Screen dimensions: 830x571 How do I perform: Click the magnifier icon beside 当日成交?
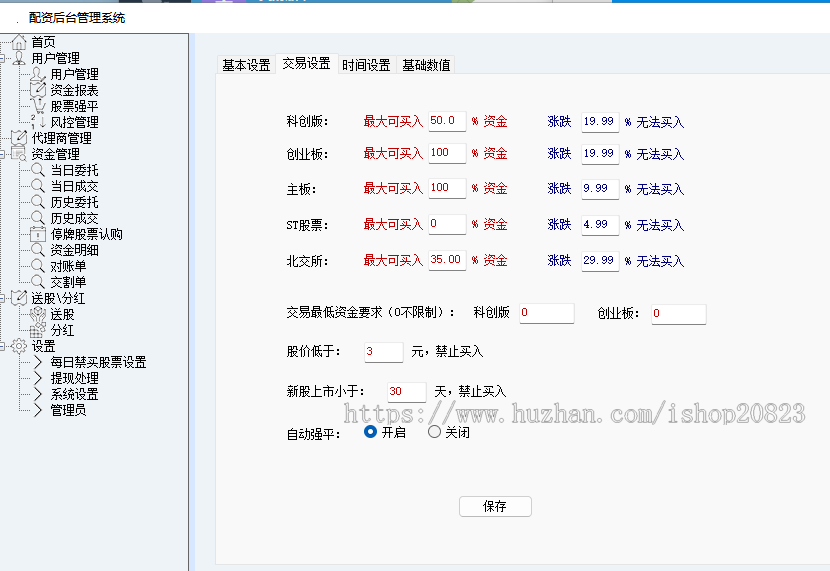(38, 186)
